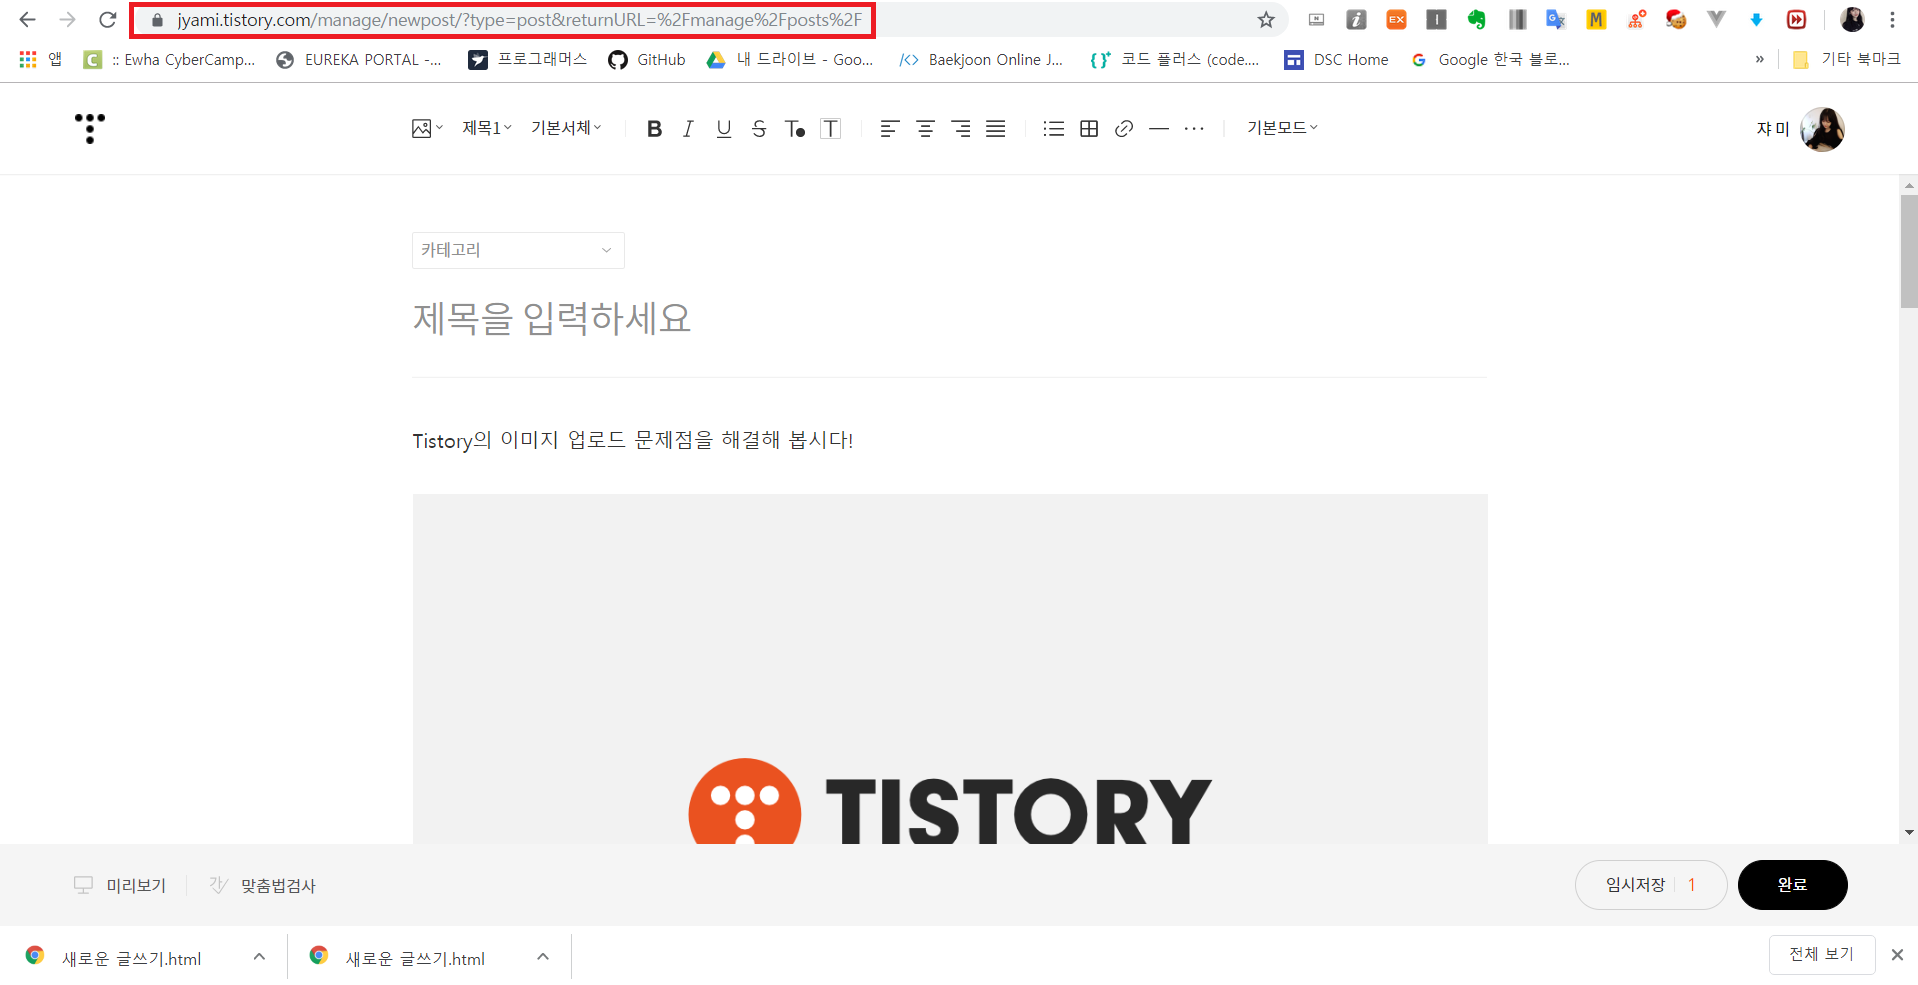Open the more options ellipsis menu
This screenshot has height=985, width=1918.
click(1194, 129)
